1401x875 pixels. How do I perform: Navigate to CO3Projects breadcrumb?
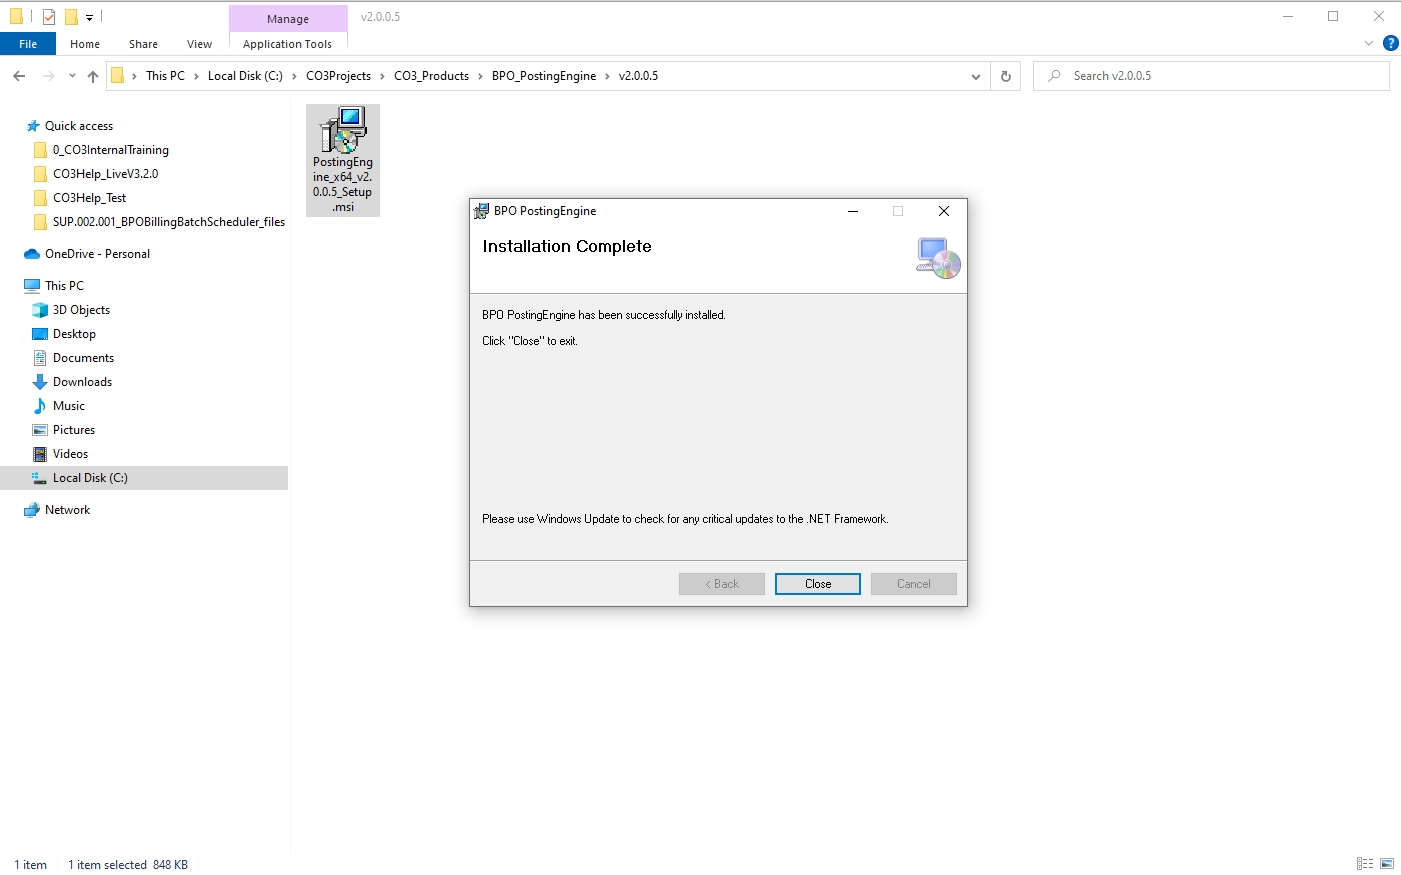[338, 76]
